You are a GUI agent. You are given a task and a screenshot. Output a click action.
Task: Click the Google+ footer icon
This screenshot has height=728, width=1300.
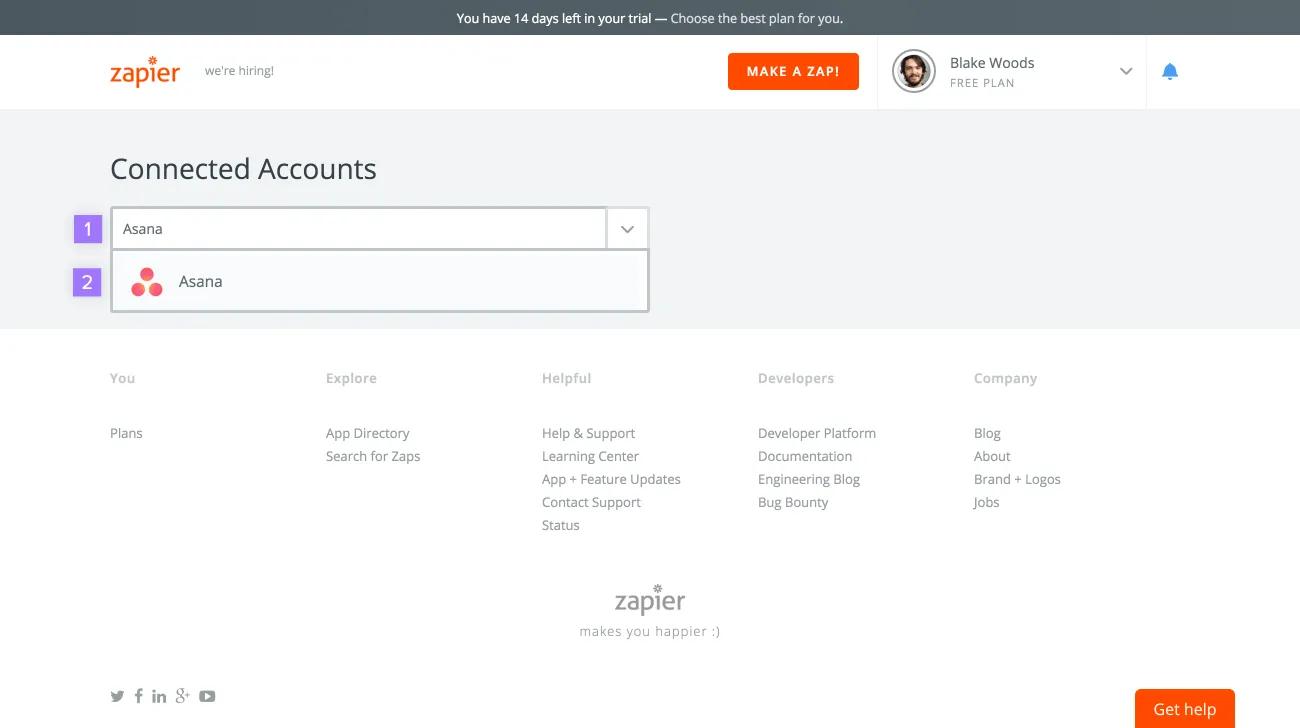183,695
